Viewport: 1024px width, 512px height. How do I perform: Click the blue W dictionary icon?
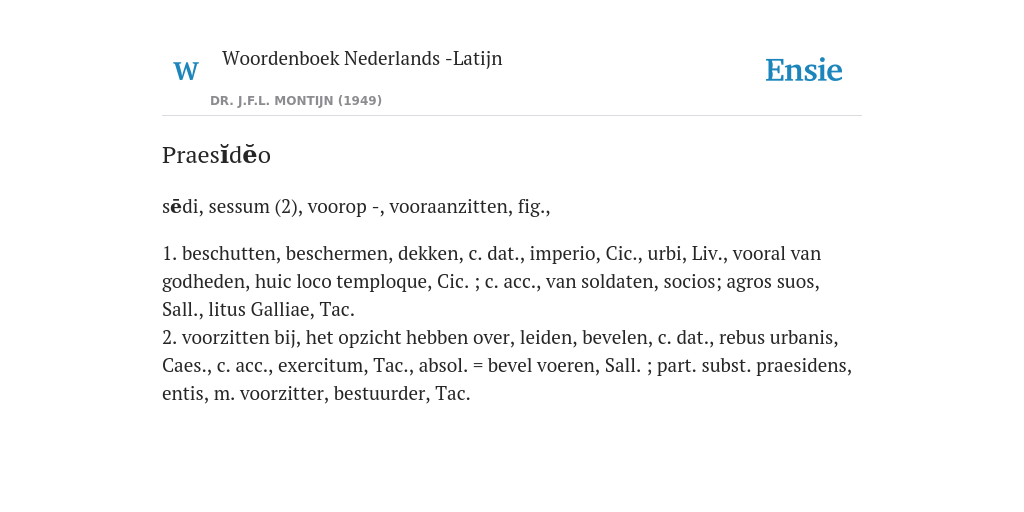185,71
